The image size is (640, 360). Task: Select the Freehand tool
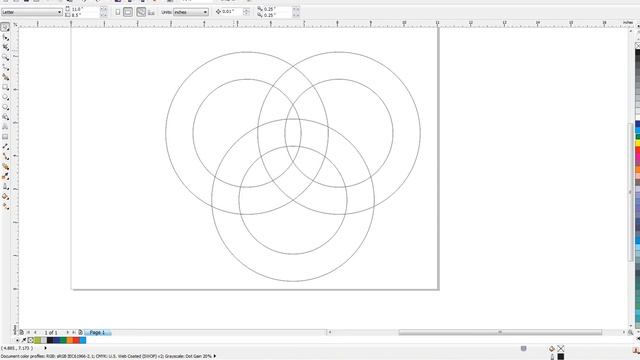pos(5,67)
